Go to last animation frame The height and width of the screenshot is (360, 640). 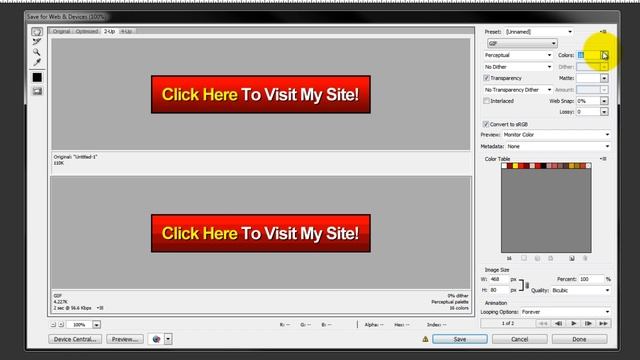[603, 323]
